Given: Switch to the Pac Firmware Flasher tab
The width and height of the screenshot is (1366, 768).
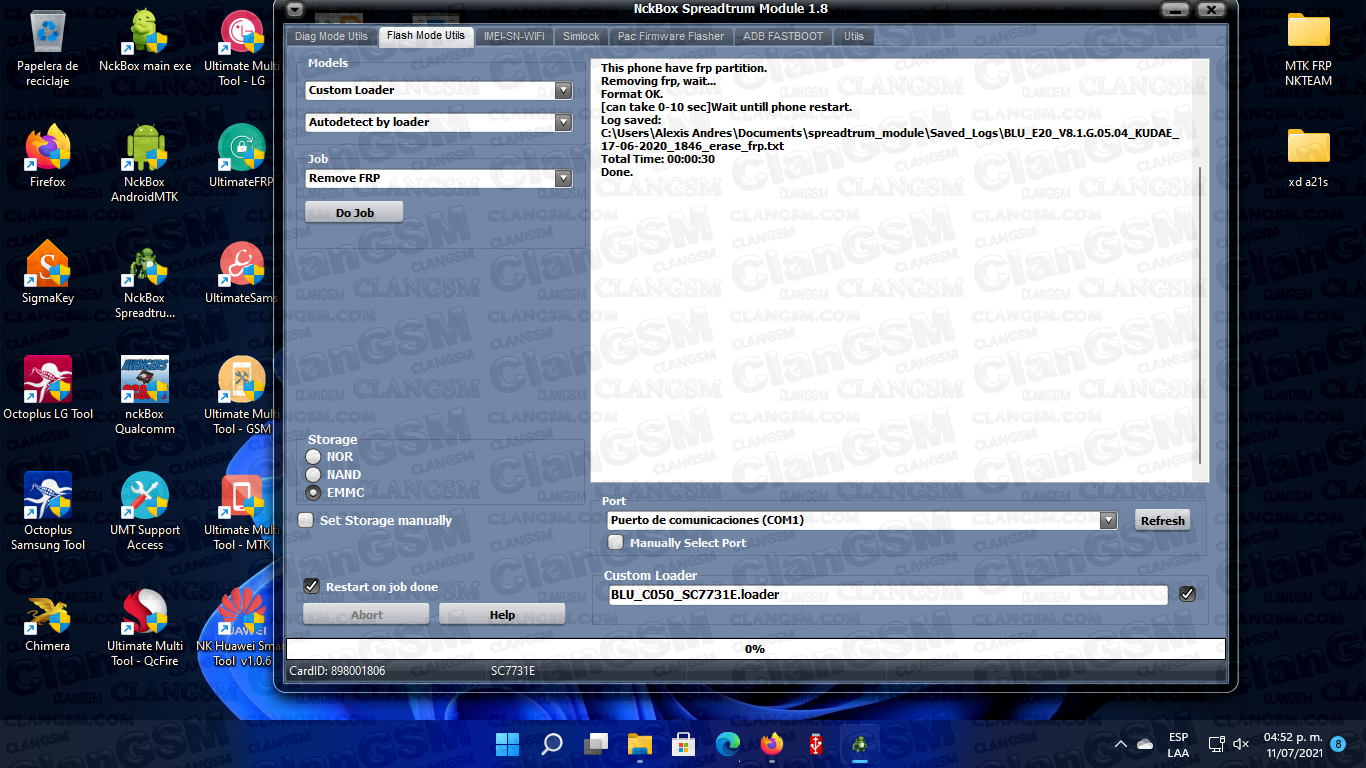Looking at the screenshot, I should [670, 36].
